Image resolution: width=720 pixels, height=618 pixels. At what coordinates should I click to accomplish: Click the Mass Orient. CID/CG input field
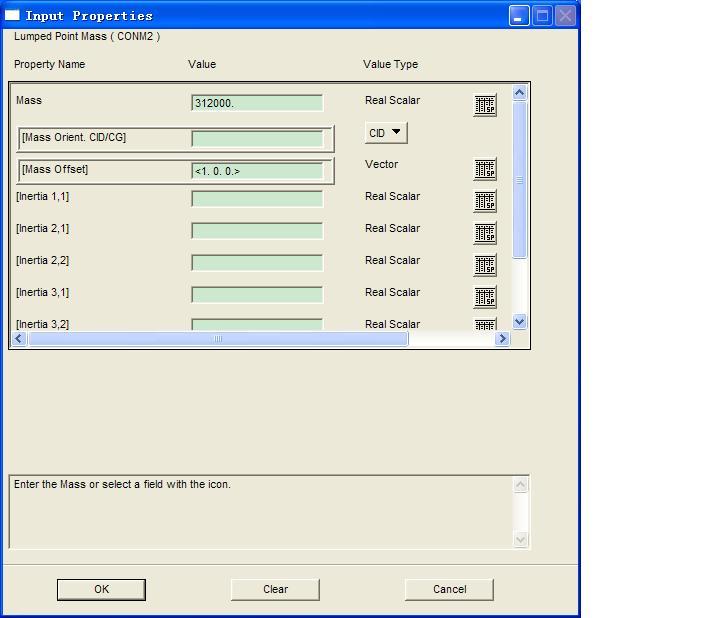point(257,139)
